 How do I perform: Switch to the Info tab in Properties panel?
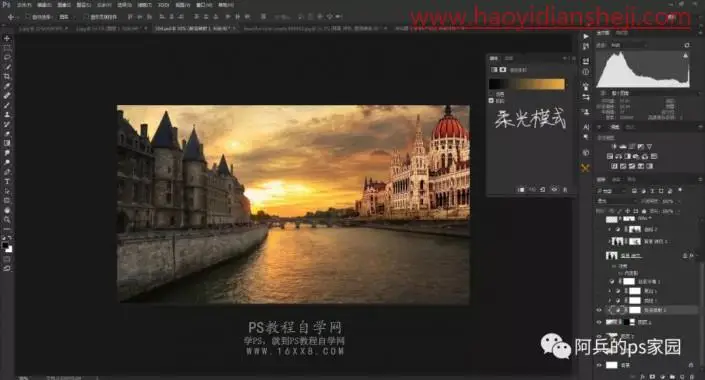509,58
